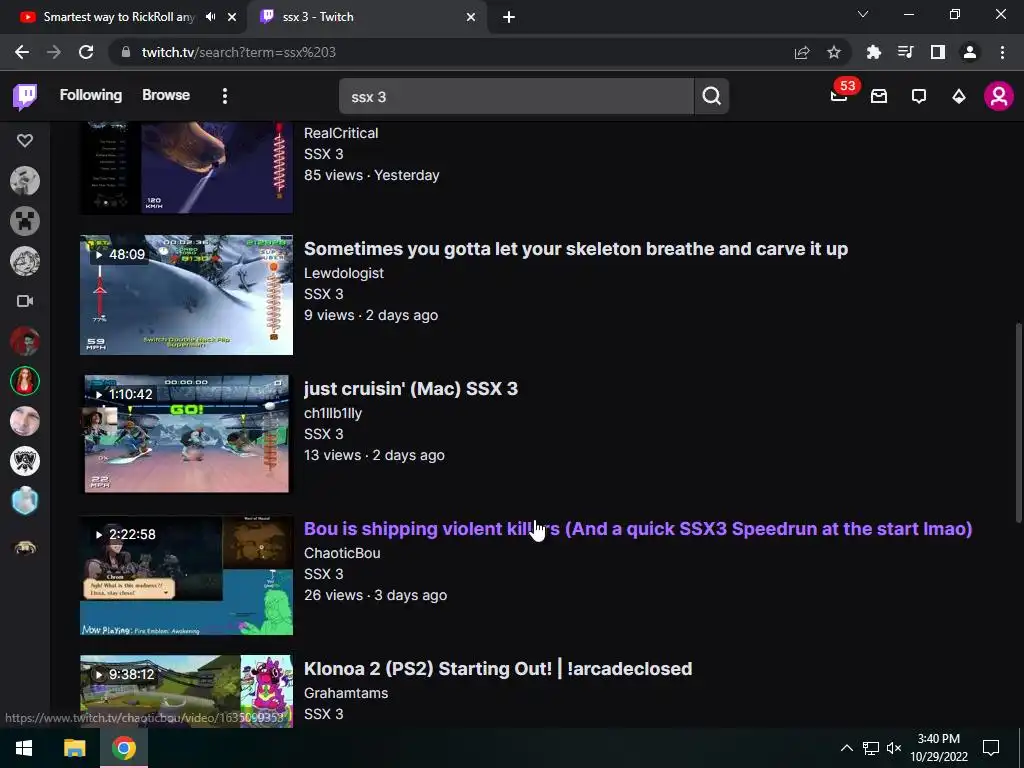
Task: Open Sometimes you gotta let your skeleton breathe video
Action: [x=576, y=249]
